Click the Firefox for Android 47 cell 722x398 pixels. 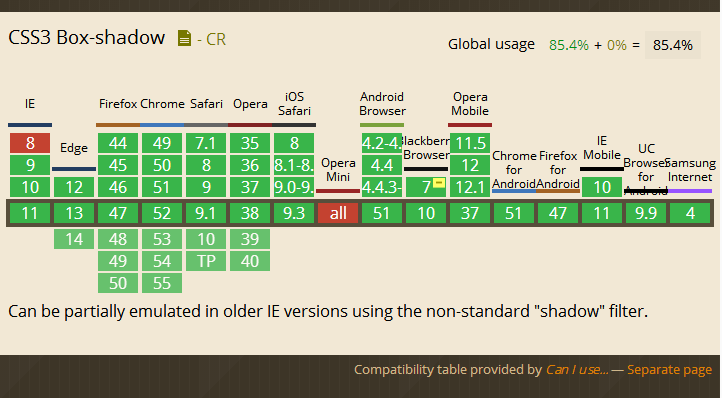click(558, 213)
